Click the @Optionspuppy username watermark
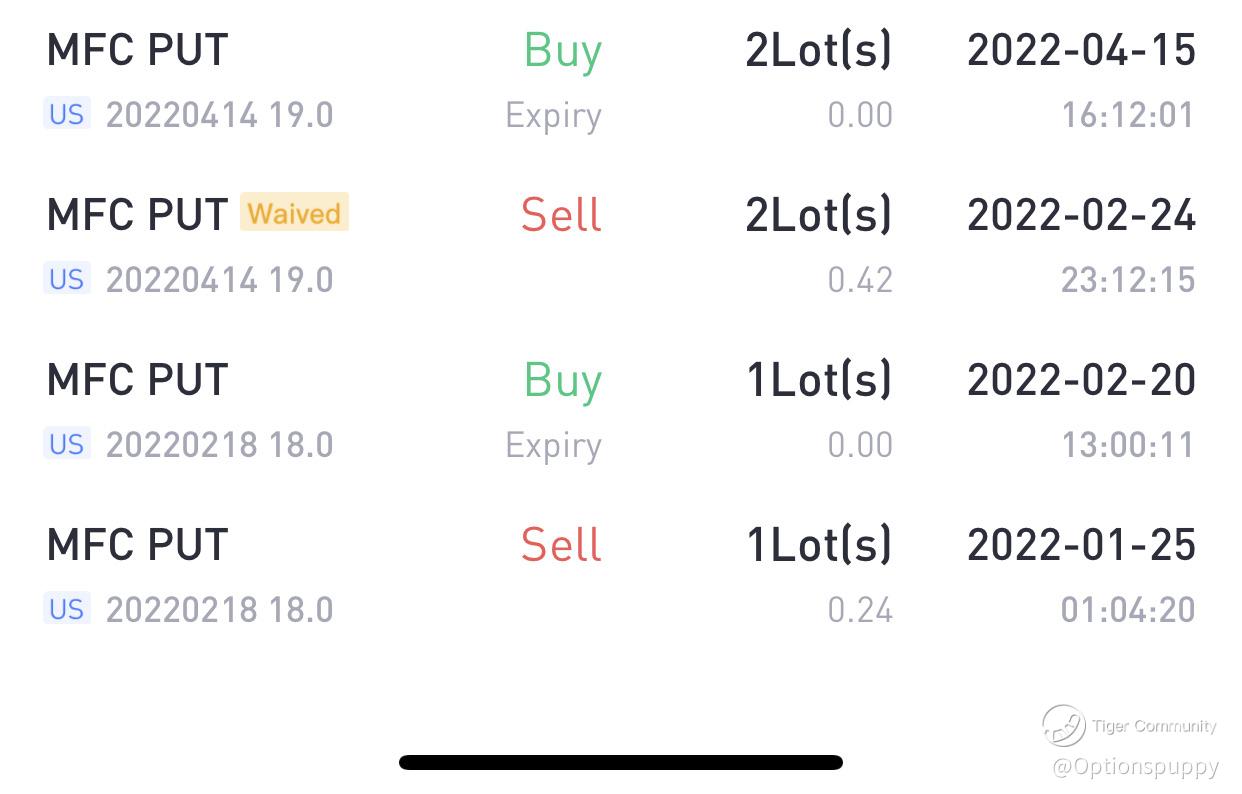 tap(1135, 767)
